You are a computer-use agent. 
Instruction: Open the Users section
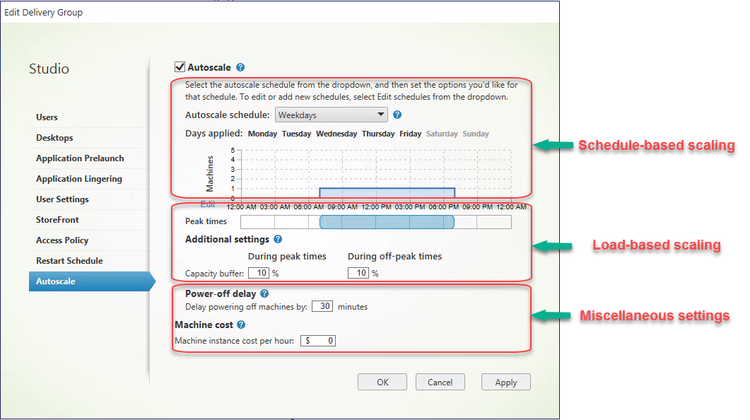pos(46,117)
